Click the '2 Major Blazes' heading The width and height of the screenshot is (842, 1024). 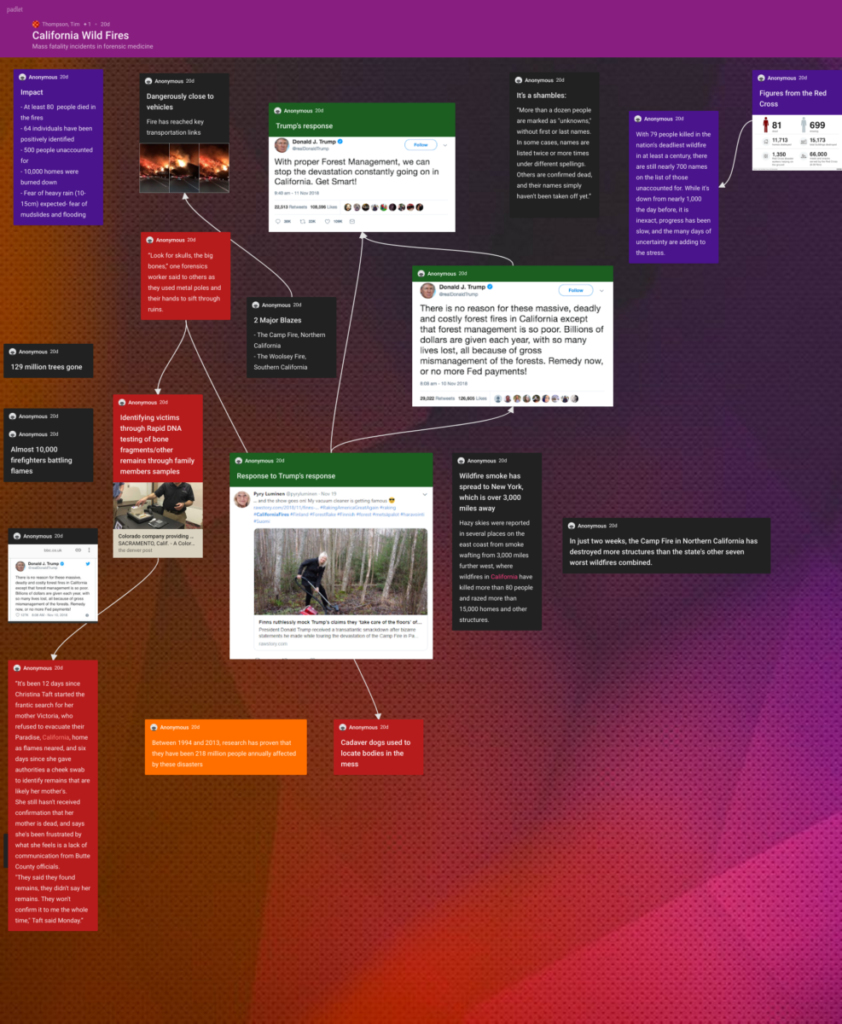pos(278,320)
